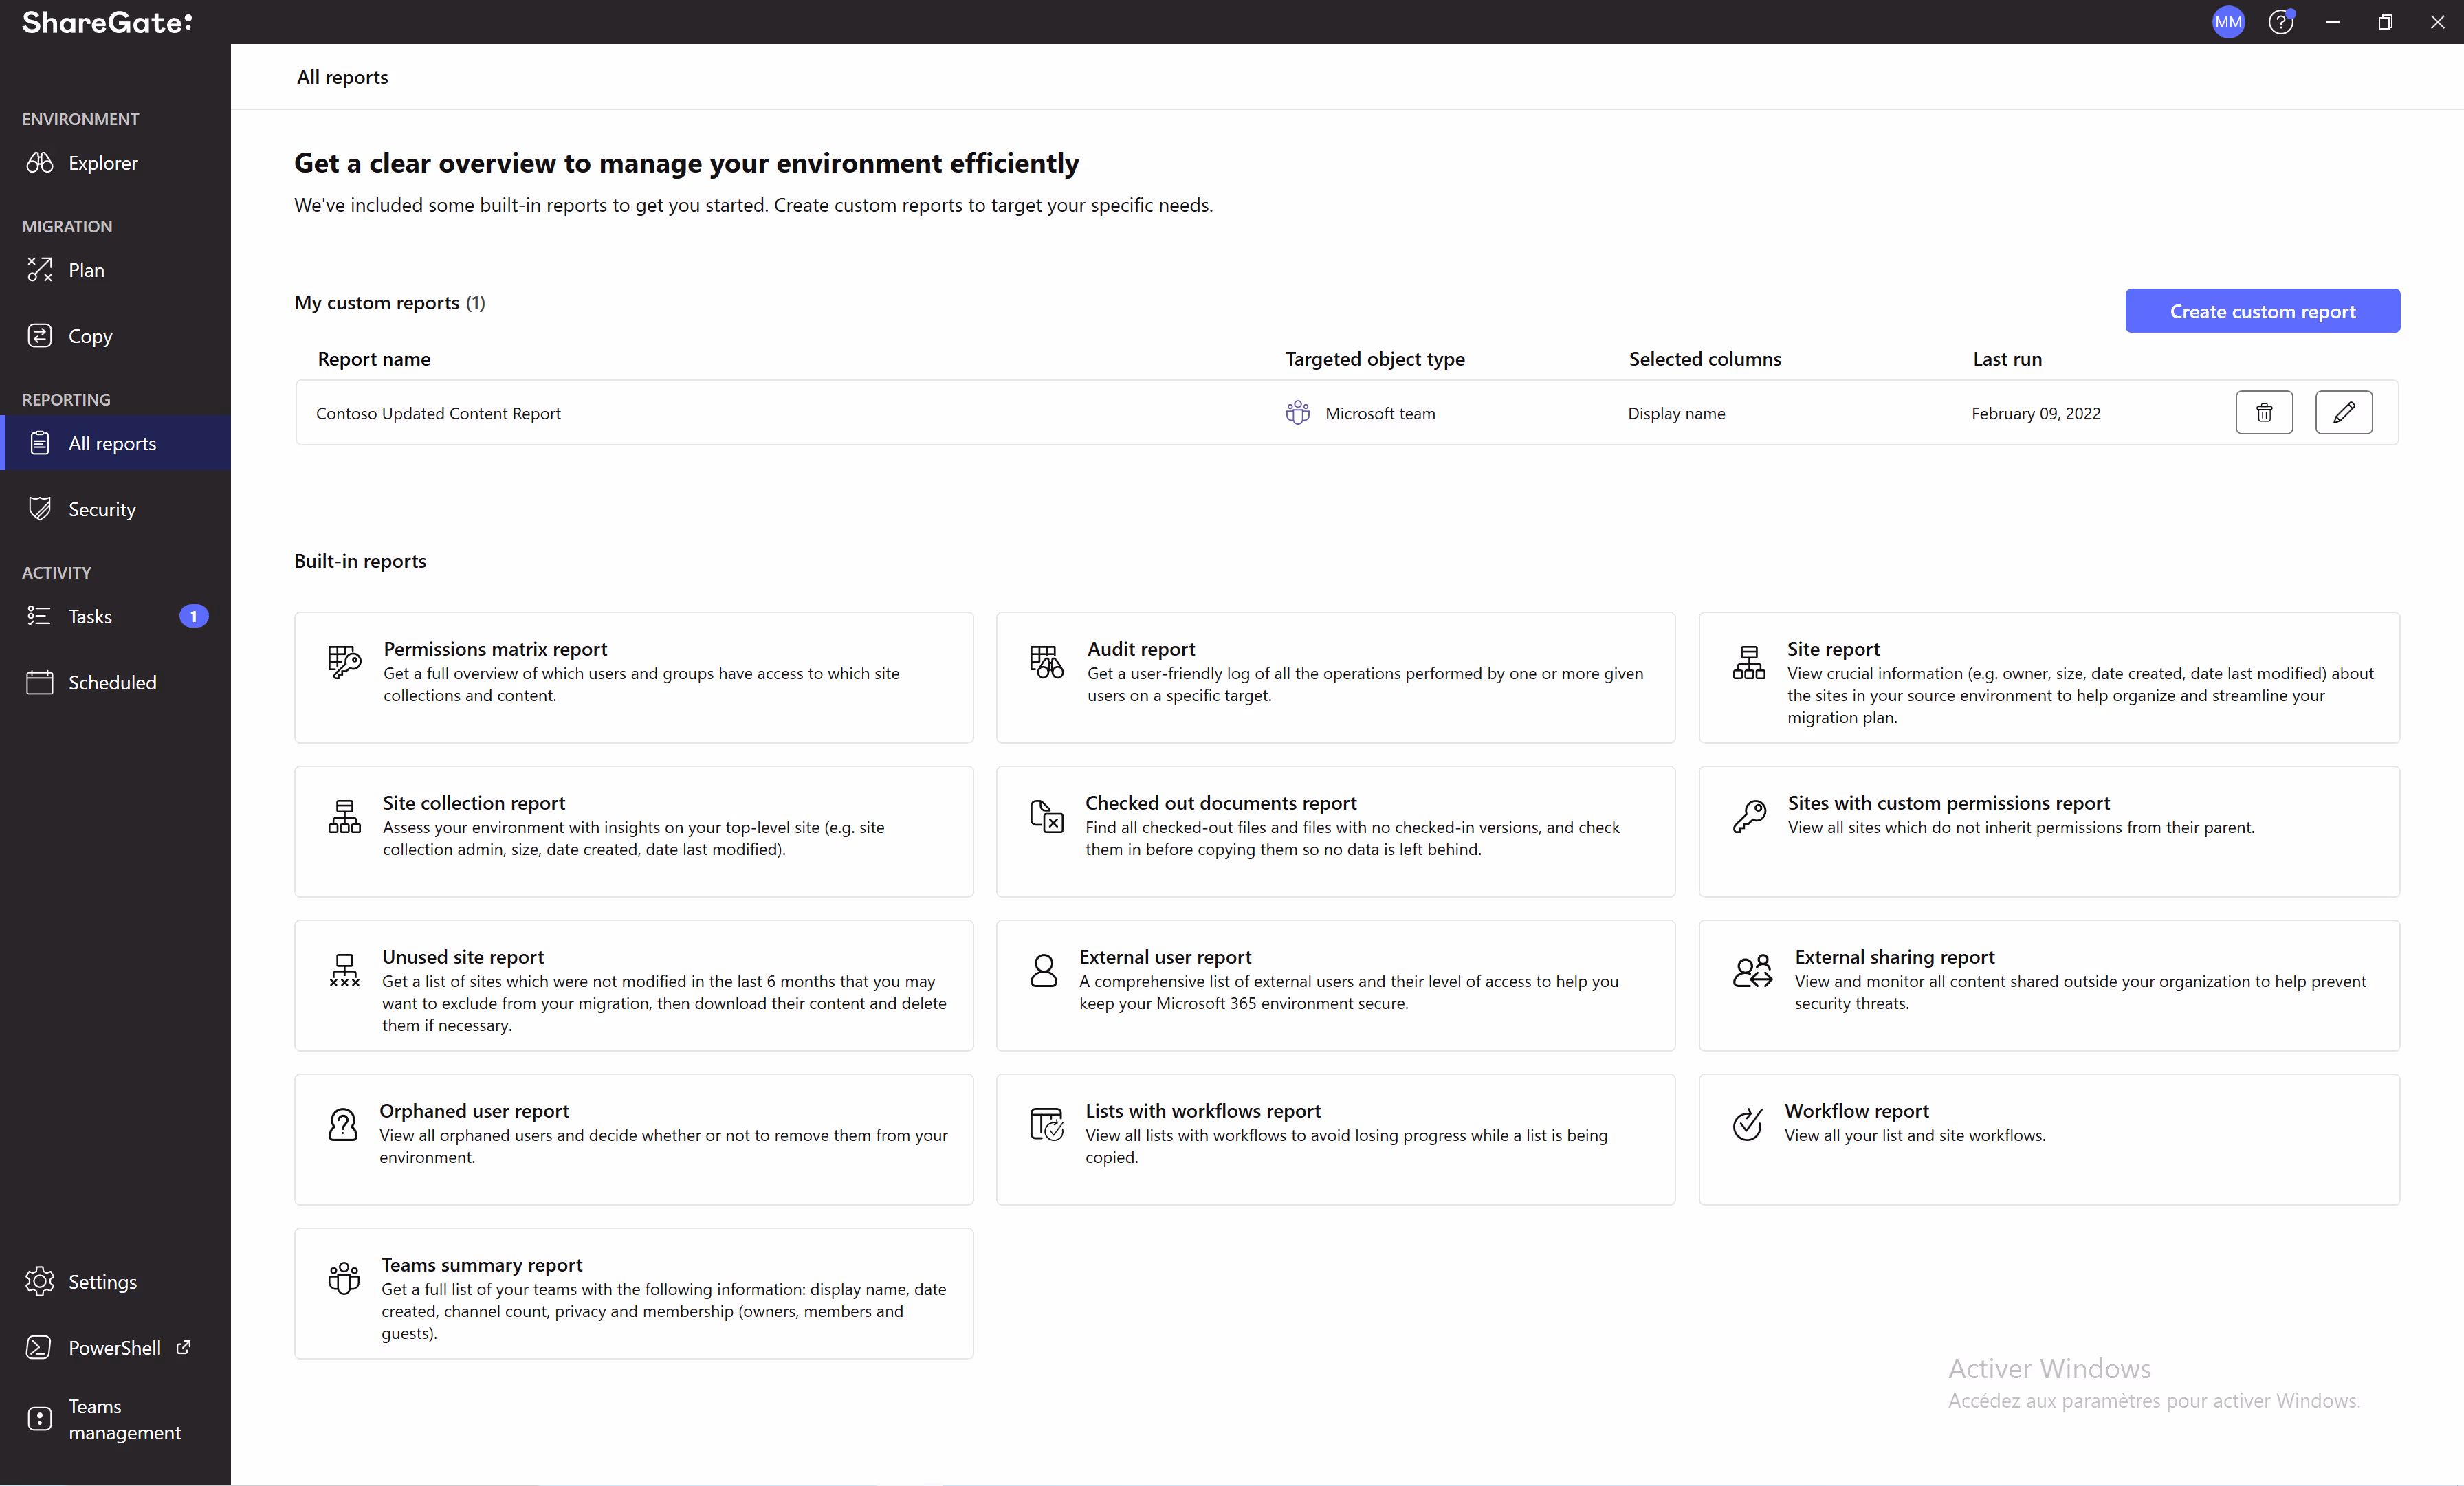The height and width of the screenshot is (1486, 2464).
Task: Select the External sharing report card
Action: point(2048,985)
